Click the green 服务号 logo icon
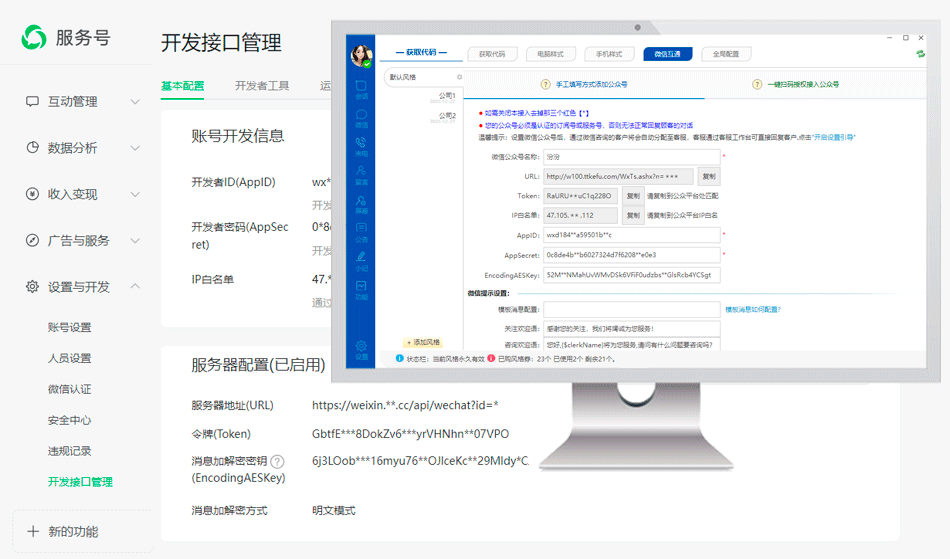 [x=34, y=38]
